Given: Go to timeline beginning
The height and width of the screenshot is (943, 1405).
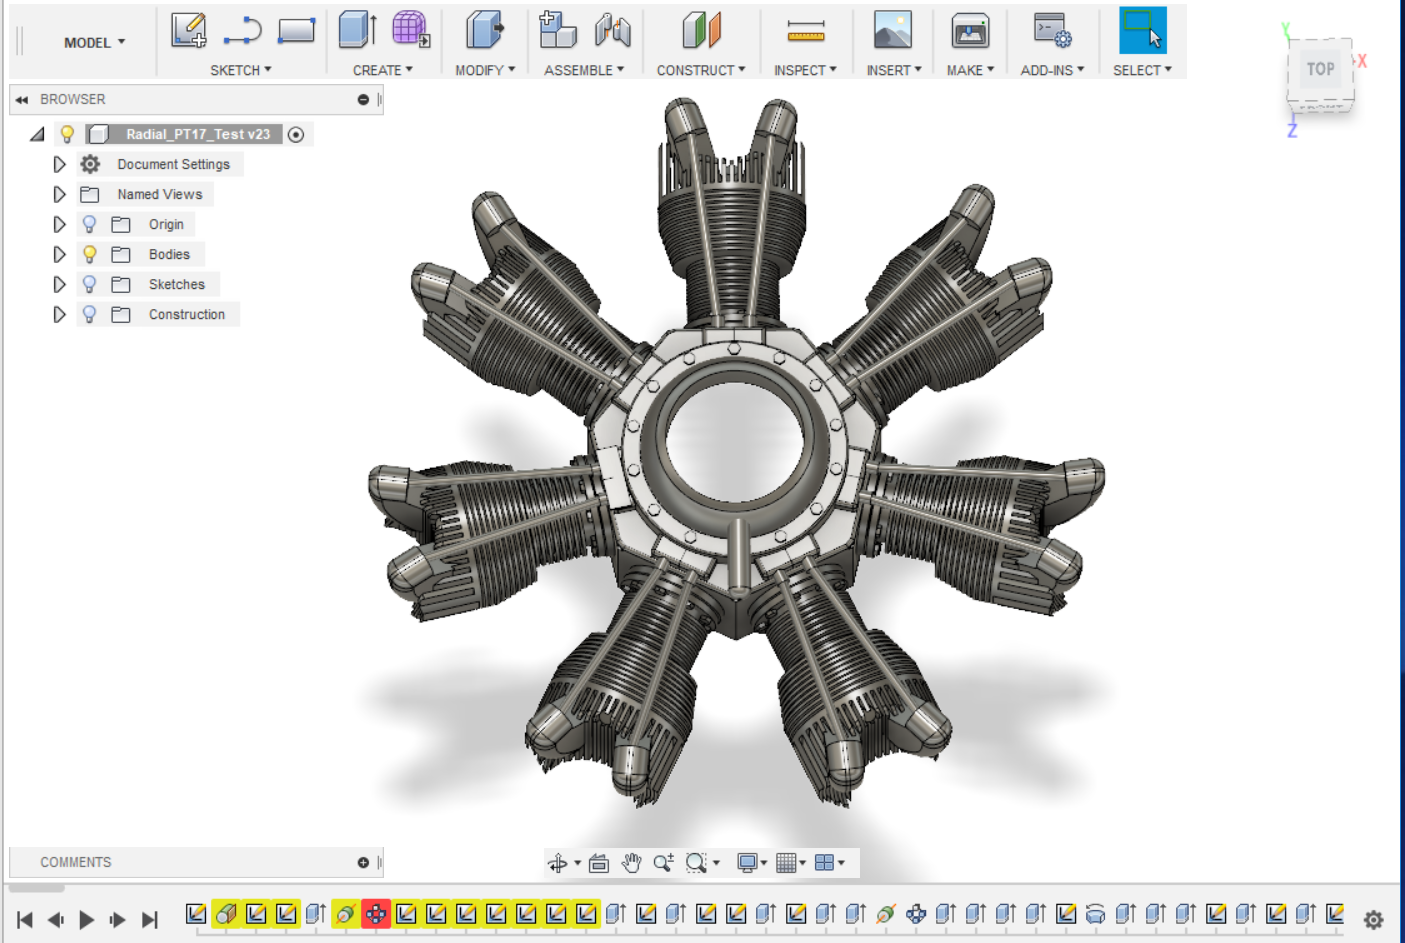Looking at the screenshot, I should coord(25,920).
